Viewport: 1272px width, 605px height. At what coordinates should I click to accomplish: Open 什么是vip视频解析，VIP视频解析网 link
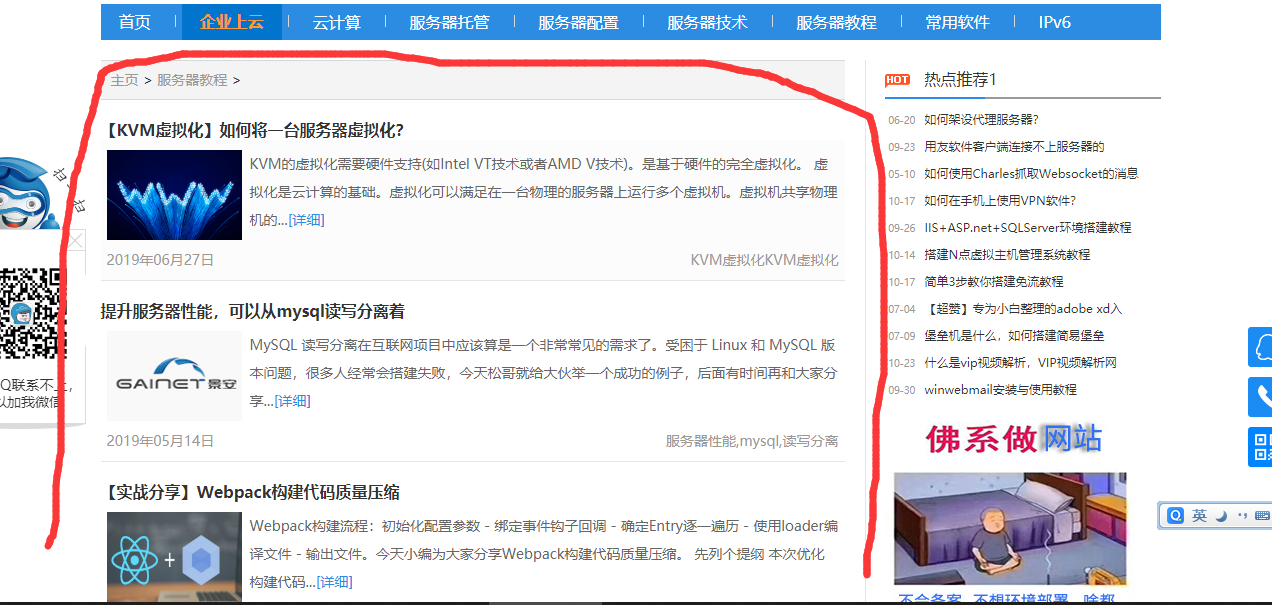click(1020, 363)
